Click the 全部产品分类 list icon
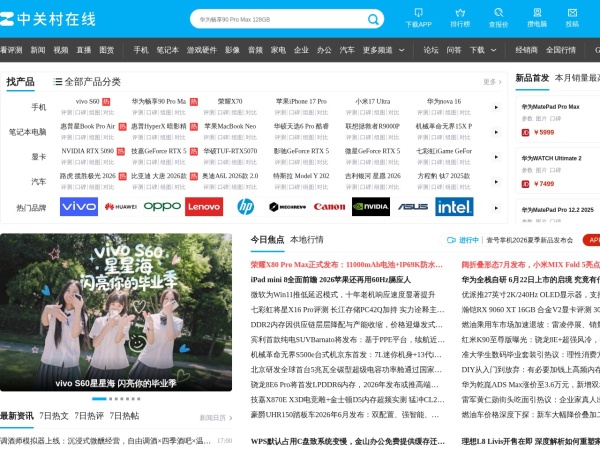 pos(57,82)
